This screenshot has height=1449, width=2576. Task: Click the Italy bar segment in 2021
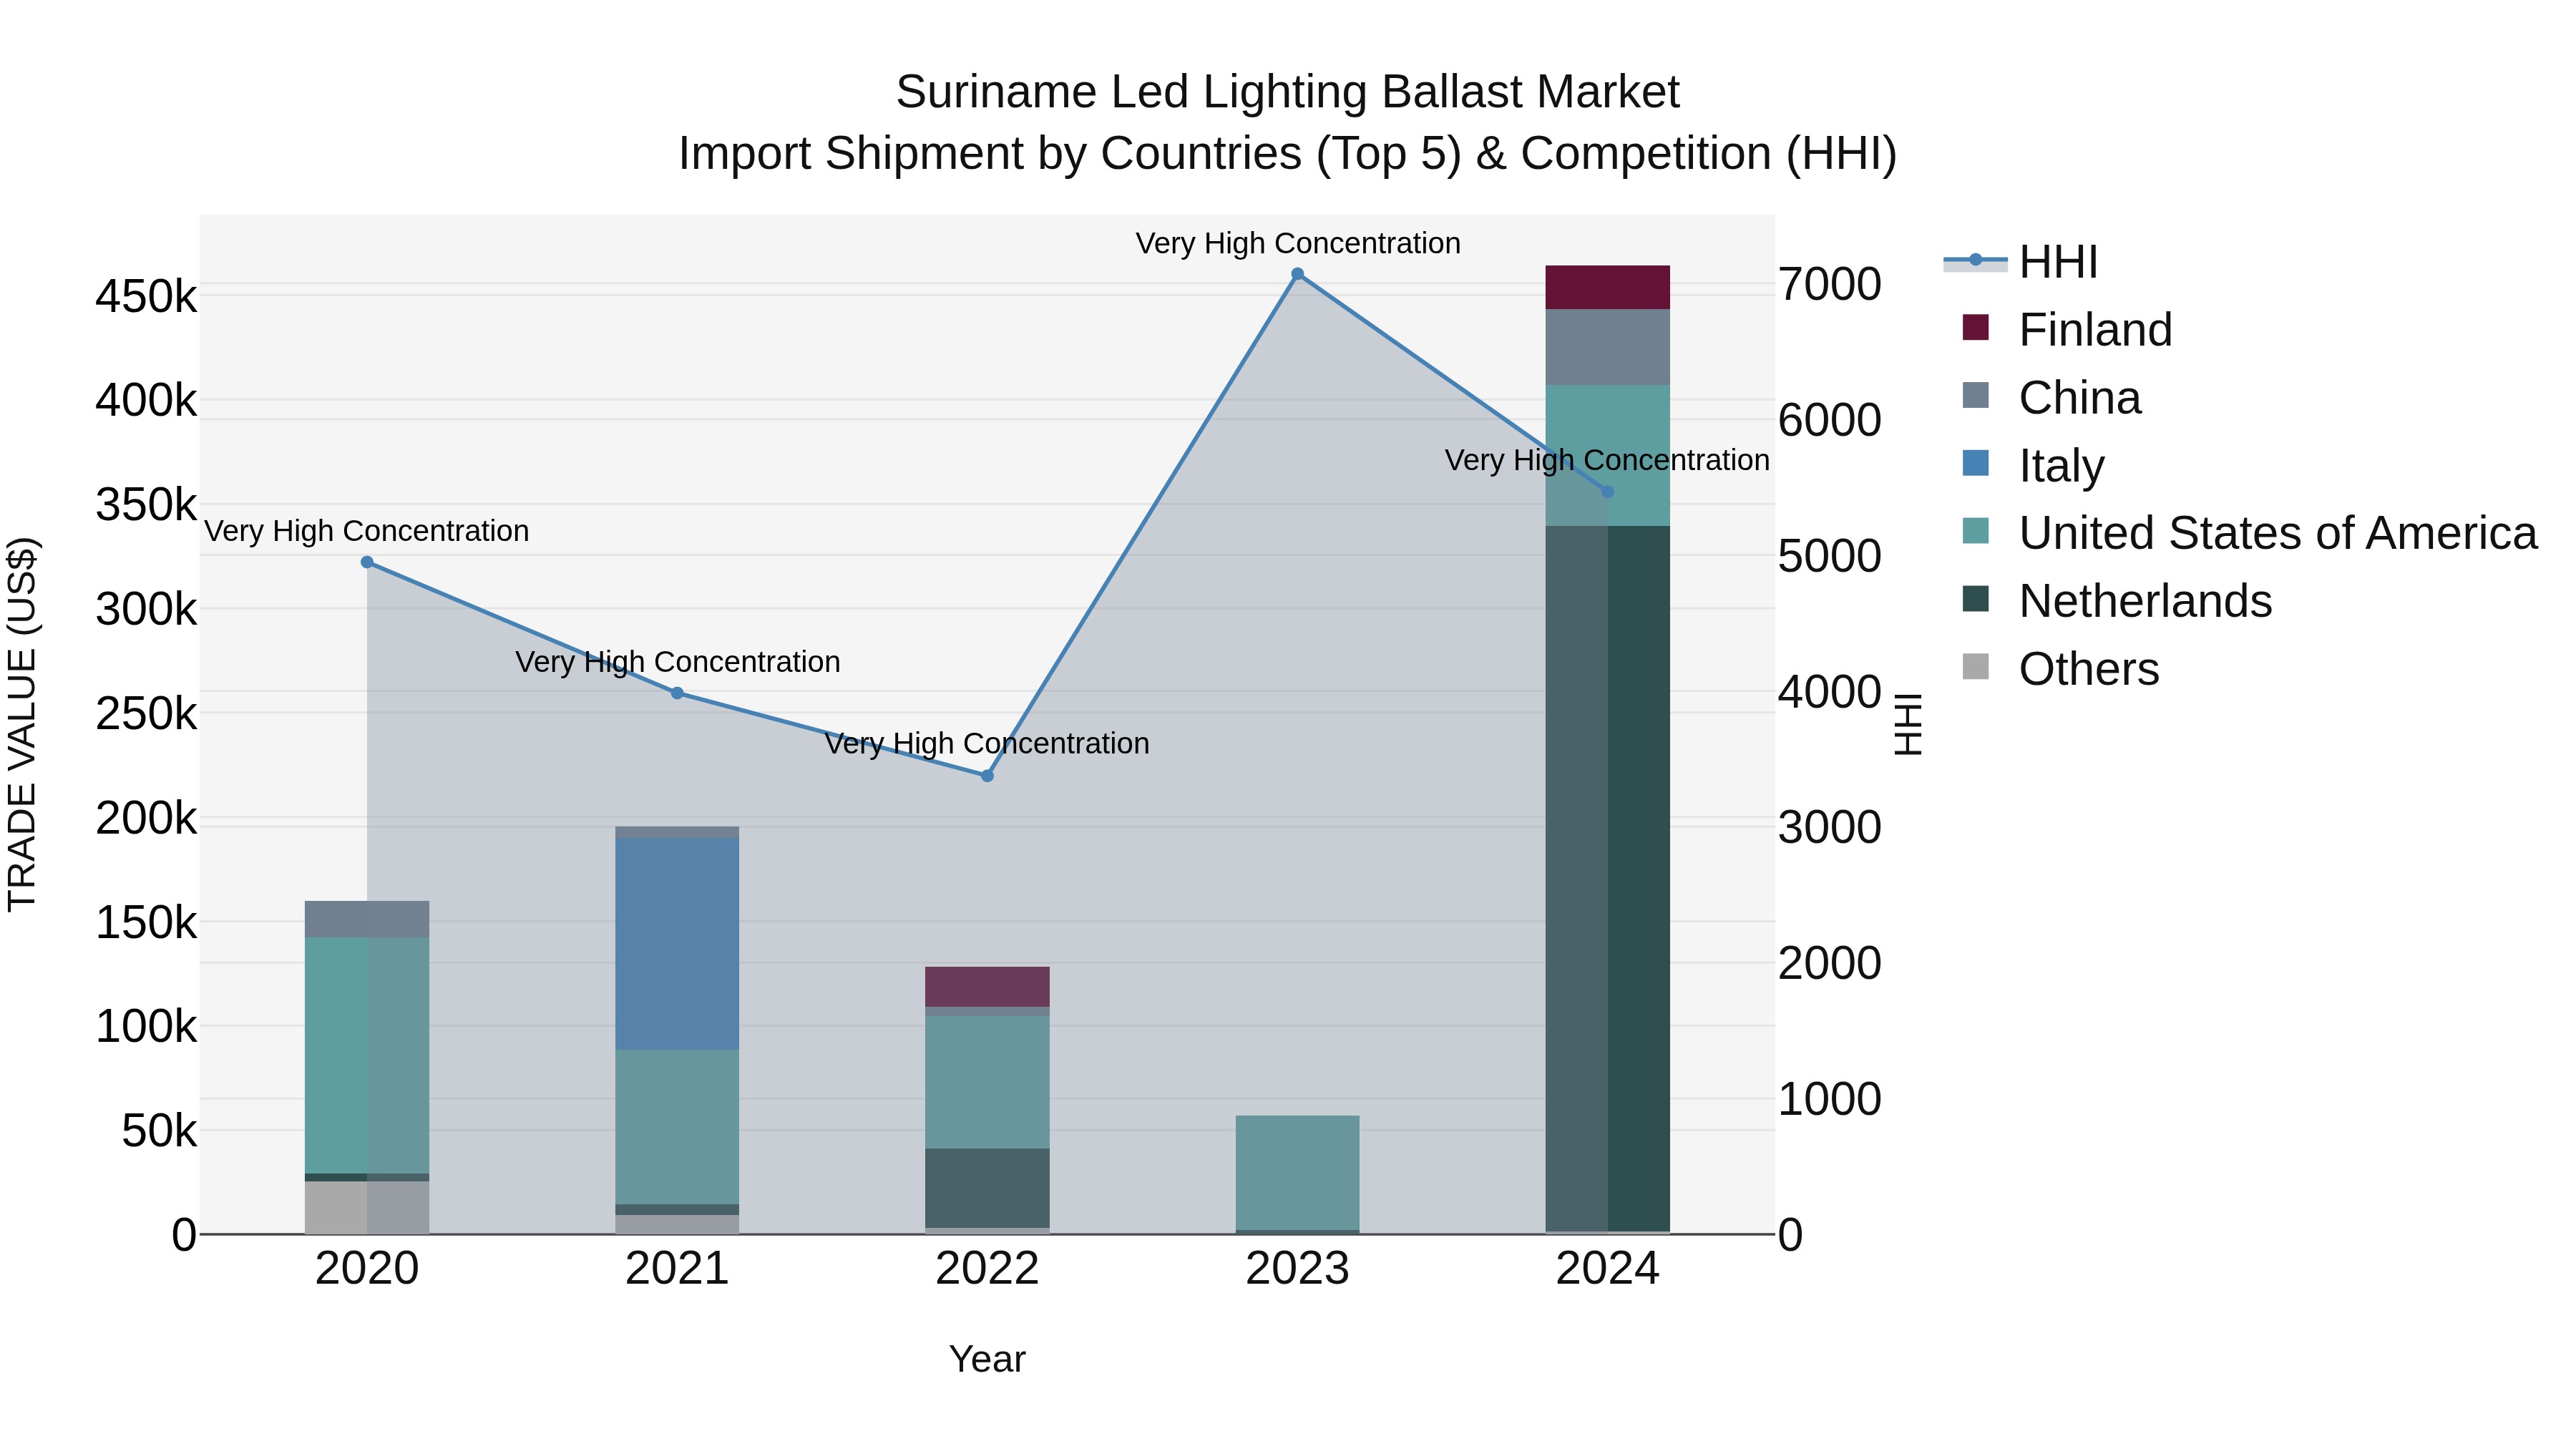(677, 944)
